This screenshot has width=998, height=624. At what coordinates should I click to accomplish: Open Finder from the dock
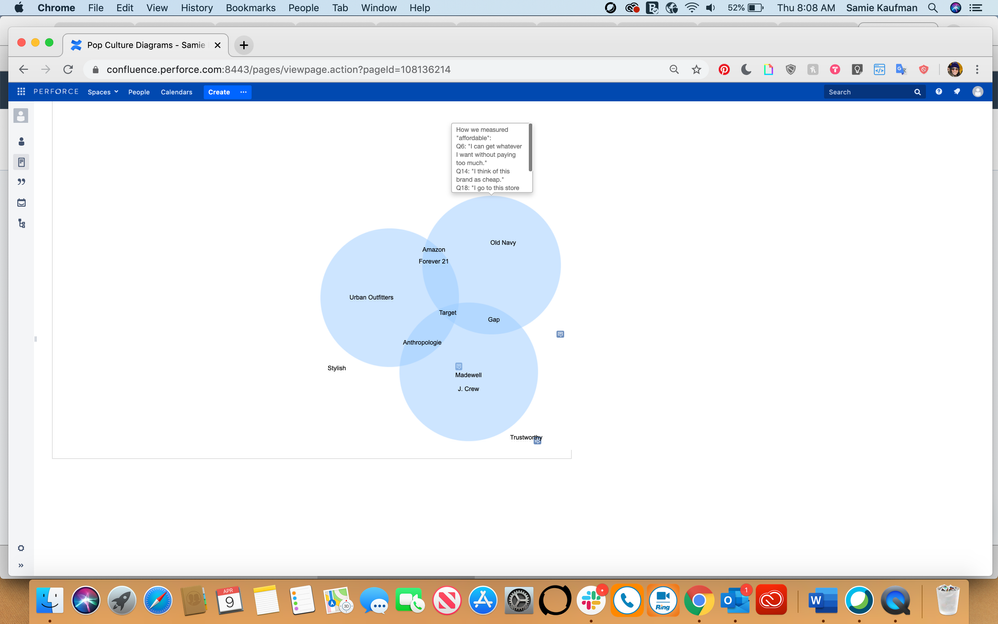pos(50,600)
